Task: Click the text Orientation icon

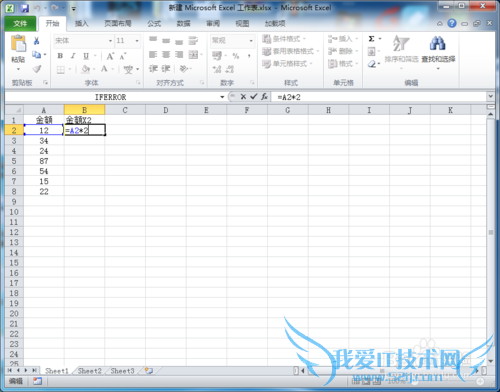Action: (184, 69)
